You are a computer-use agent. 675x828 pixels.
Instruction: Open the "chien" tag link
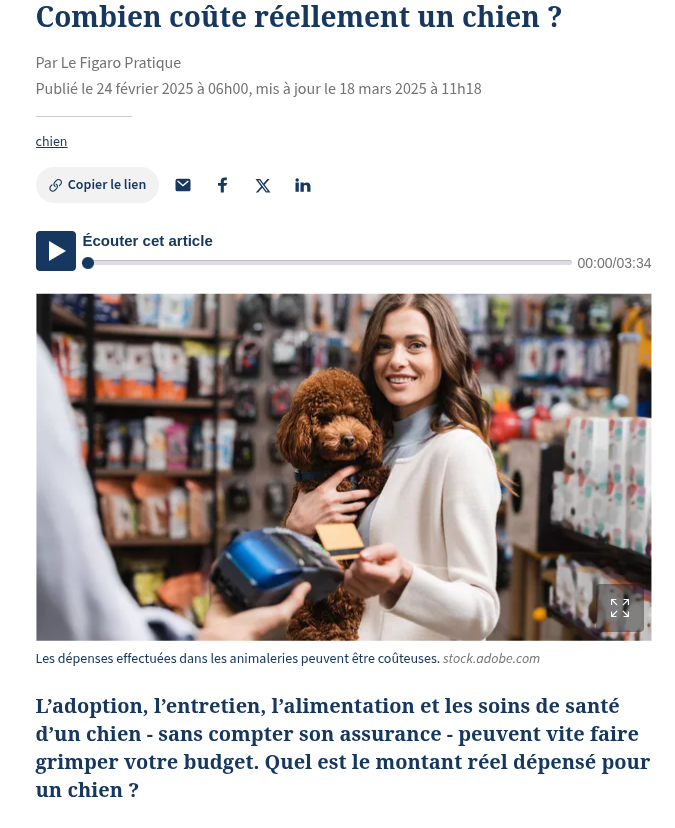[x=51, y=142]
